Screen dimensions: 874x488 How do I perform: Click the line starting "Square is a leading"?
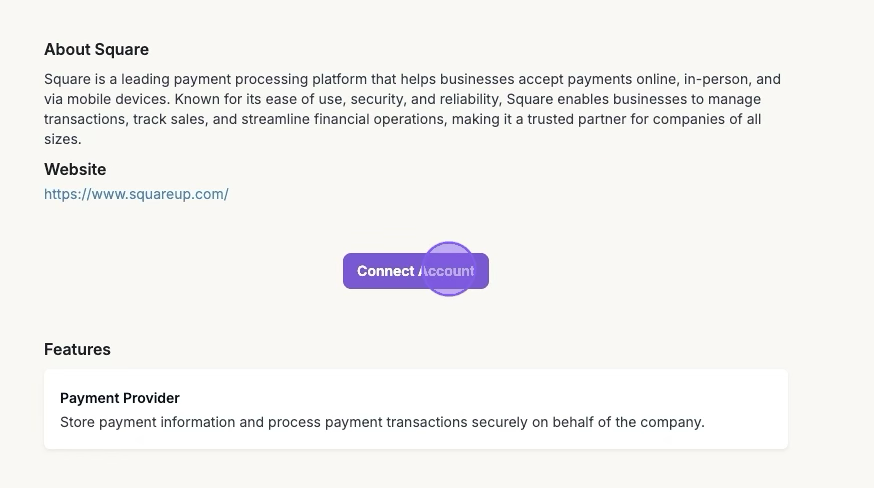[x=412, y=79]
